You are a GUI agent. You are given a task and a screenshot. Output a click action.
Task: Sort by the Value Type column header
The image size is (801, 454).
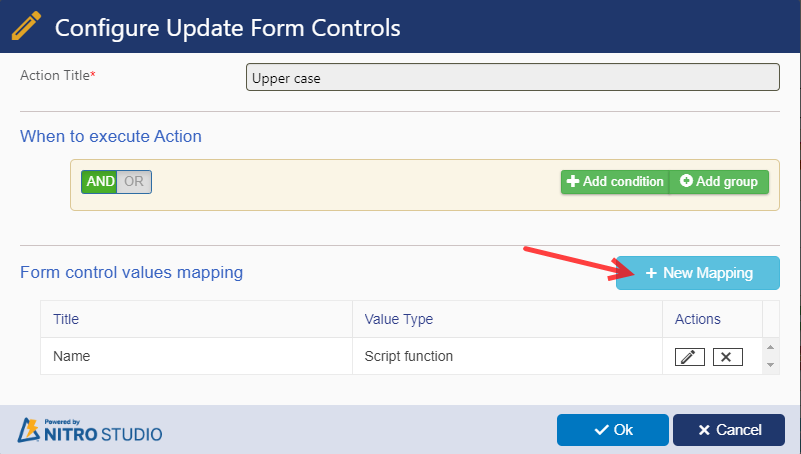click(x=398, y=319)
